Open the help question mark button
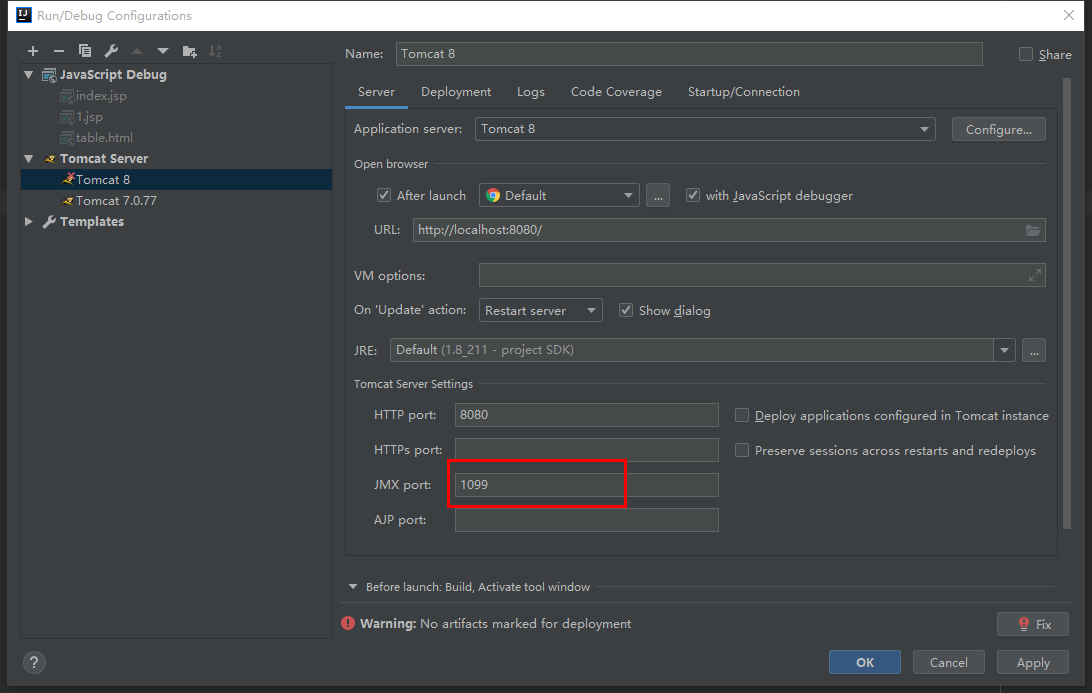Screen dimensions: 1092x693 pyautogui.click(x=34, y=662)
